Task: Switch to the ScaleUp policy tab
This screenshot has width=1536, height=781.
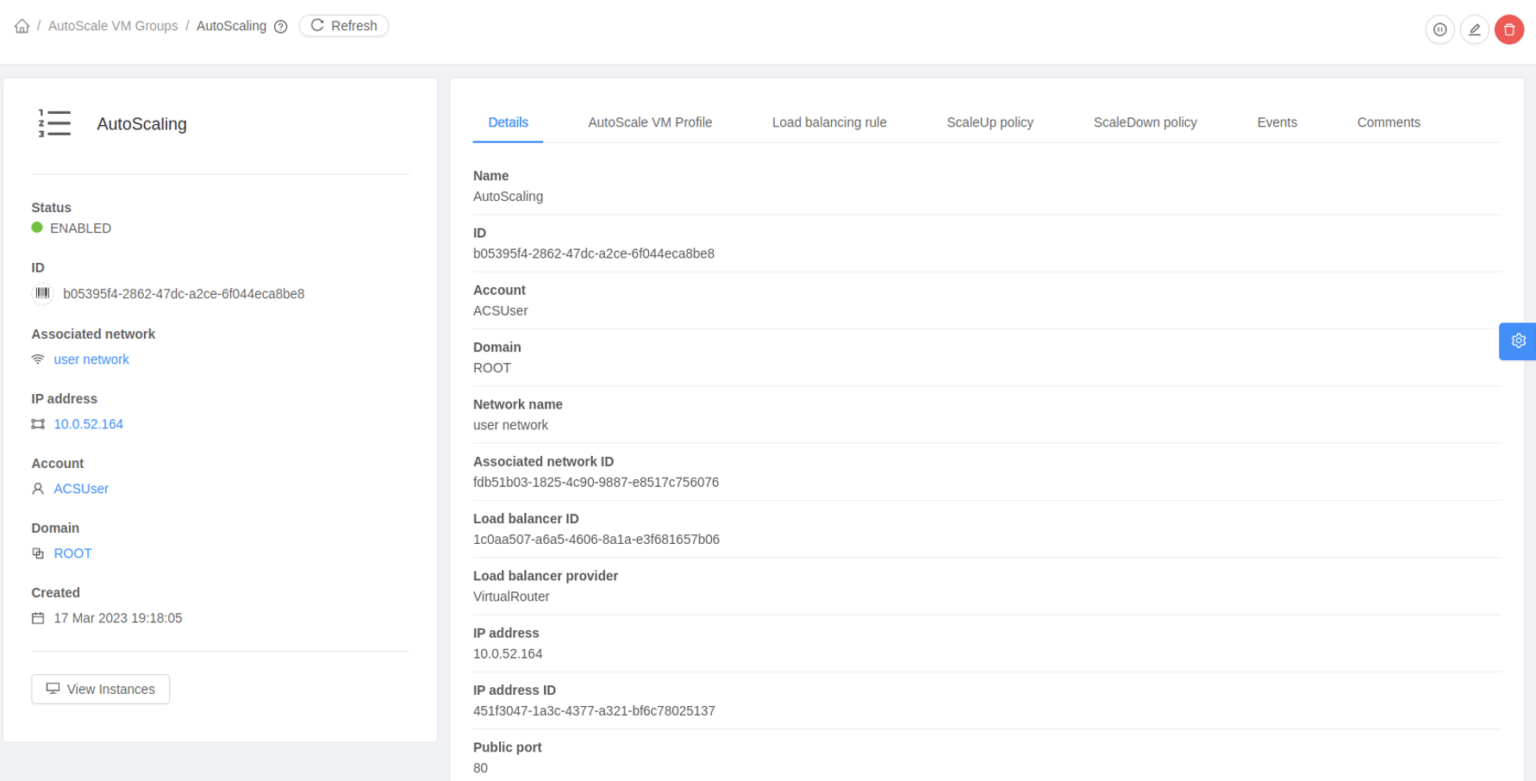Action: point(990,122)
